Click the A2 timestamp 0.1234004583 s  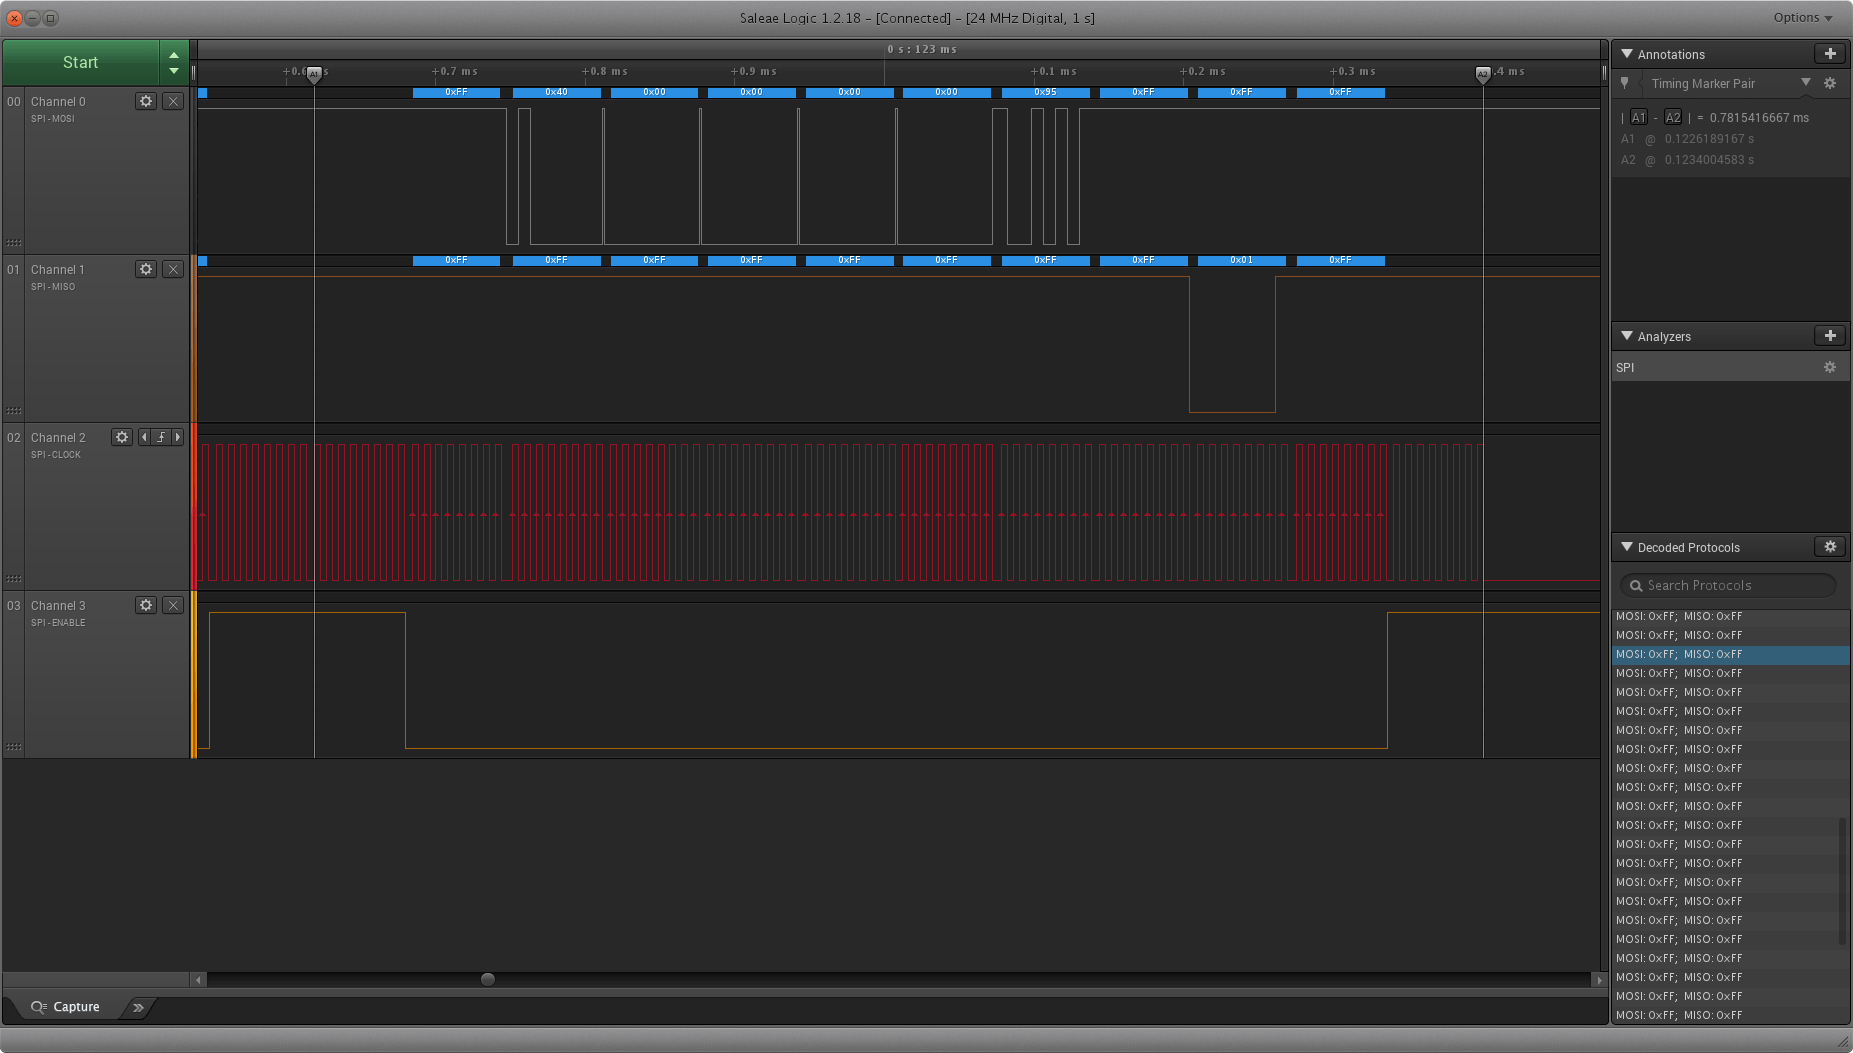1709,160
